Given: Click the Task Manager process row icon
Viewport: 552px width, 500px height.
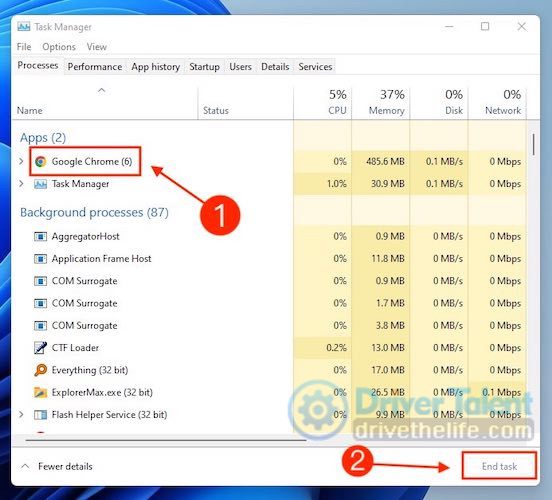Looking at the screenshot, I should 40,184.
